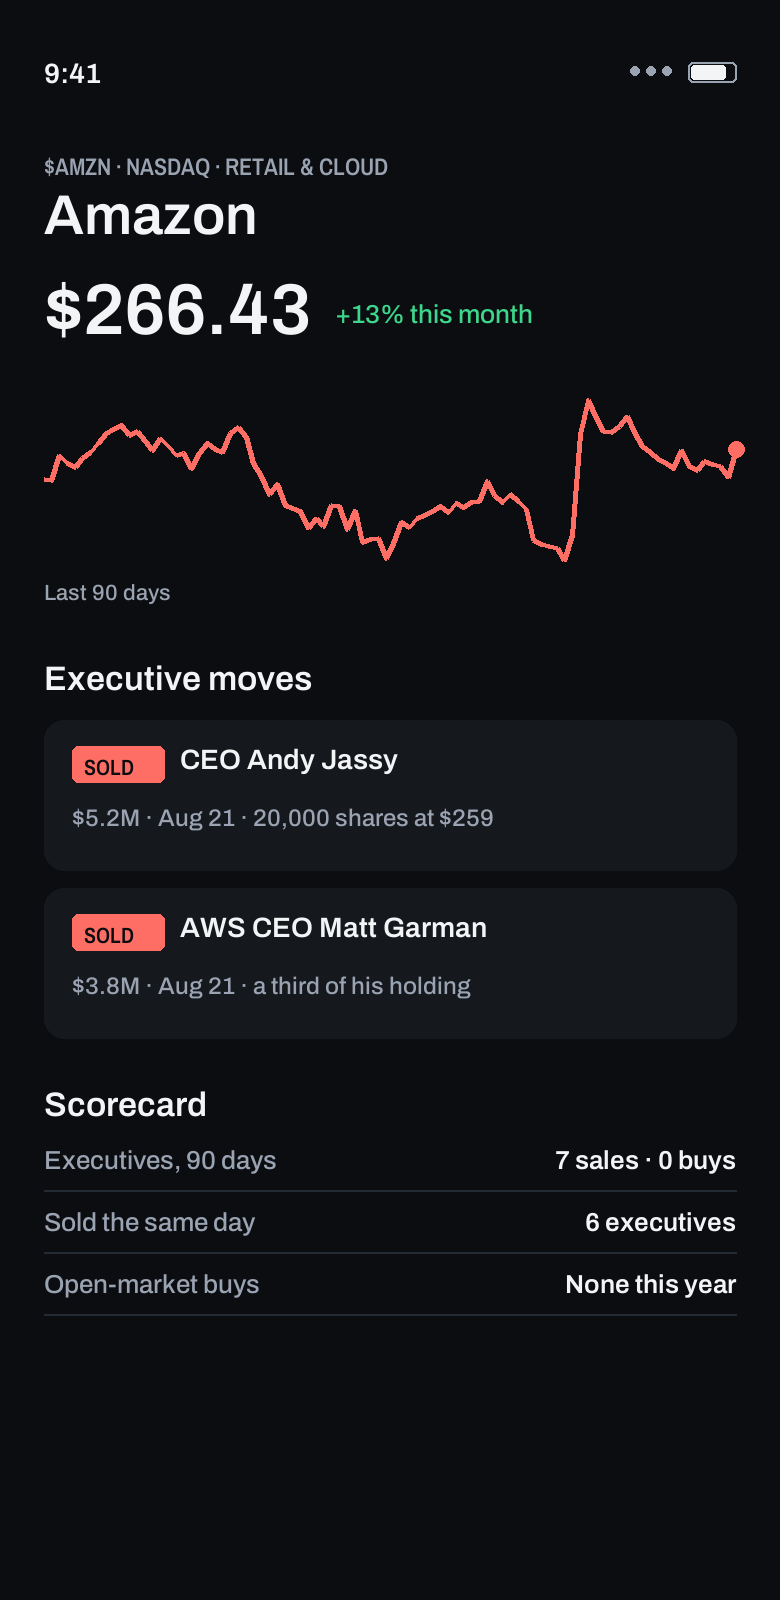Tap the Amazon company title

[x=150, y=215]
